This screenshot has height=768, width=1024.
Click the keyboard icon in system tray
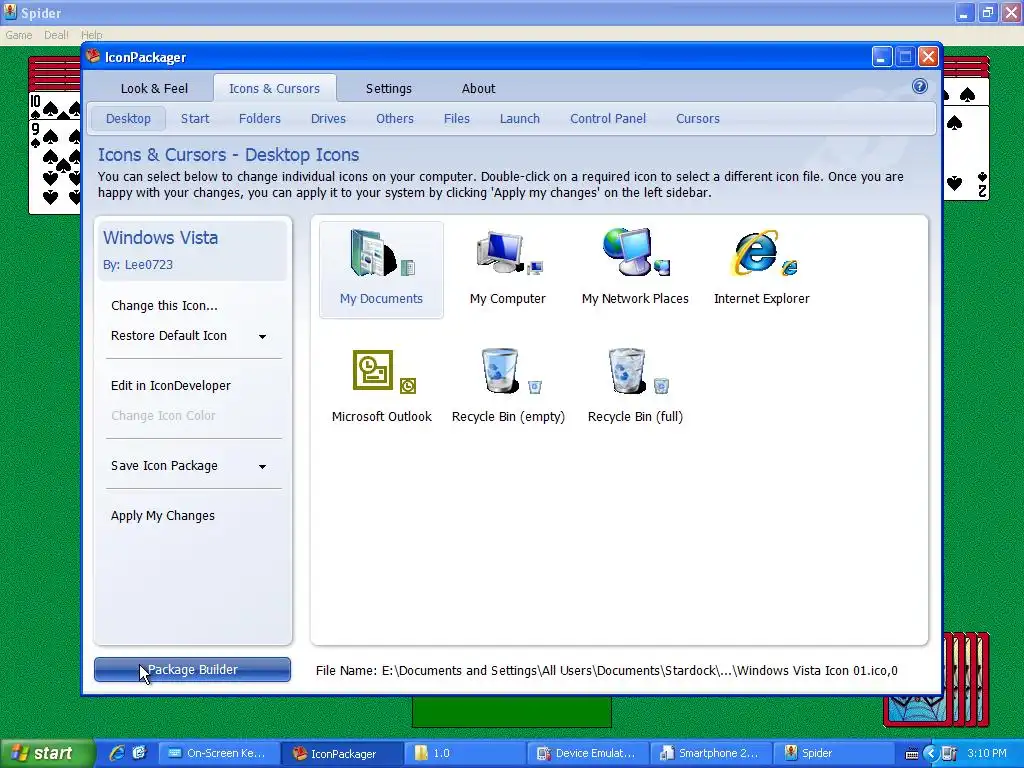(x=912, y=754)
